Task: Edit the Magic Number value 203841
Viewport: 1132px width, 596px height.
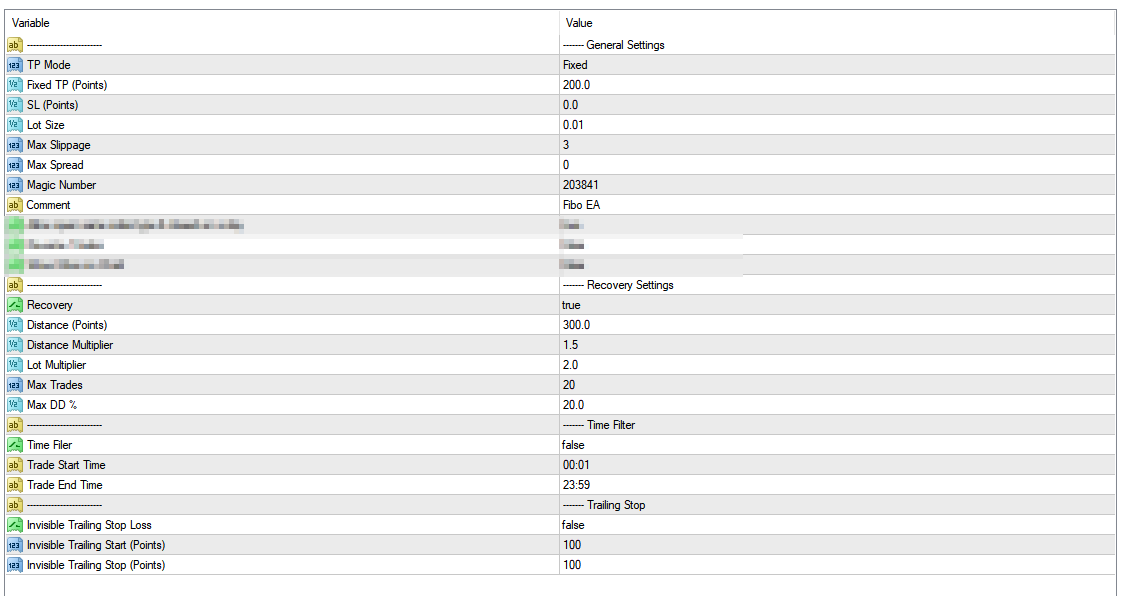Action: (x=837, y=185)
